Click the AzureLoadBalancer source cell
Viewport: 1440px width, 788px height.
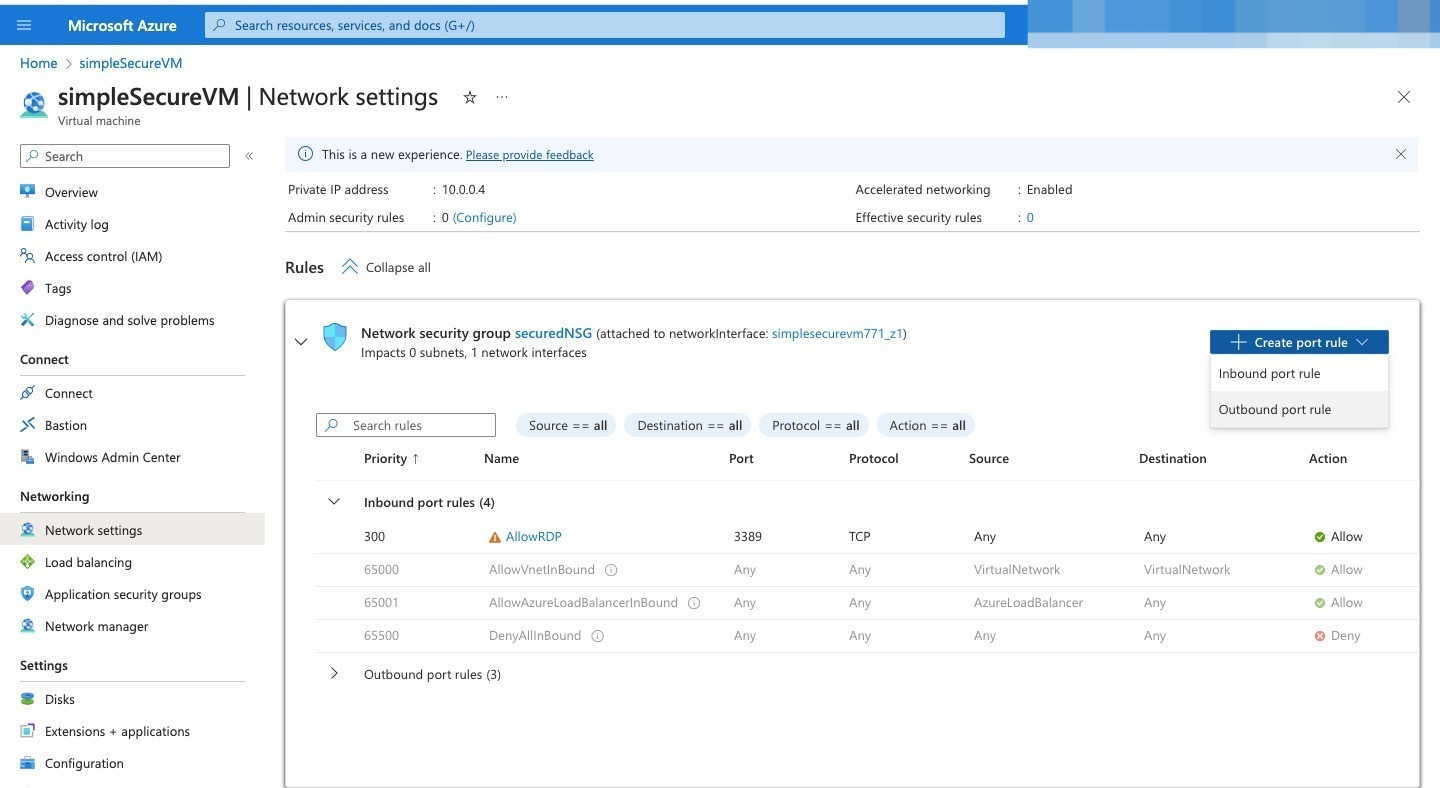click(1028, 603)
